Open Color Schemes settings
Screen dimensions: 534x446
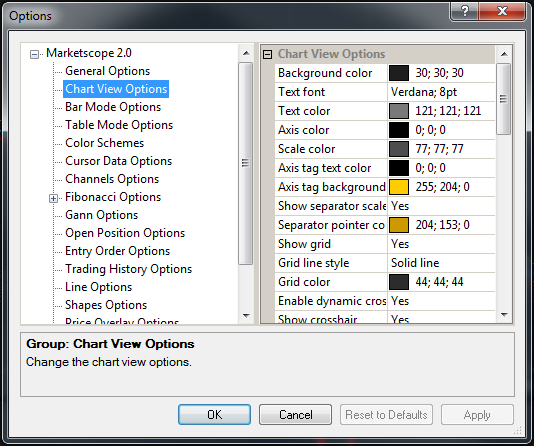coord(104,143)
